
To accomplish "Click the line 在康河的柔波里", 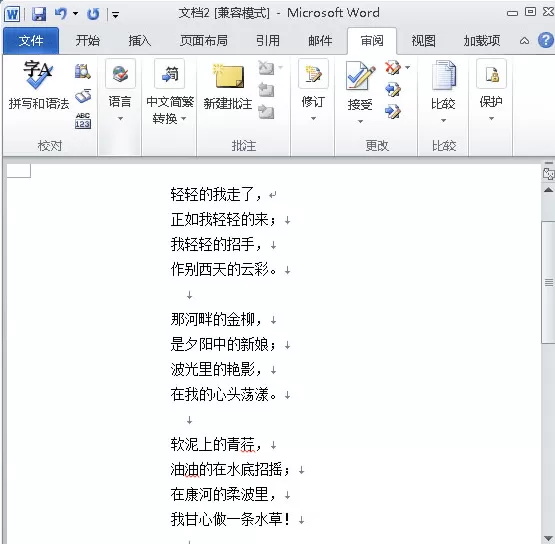I will [223, 494].
